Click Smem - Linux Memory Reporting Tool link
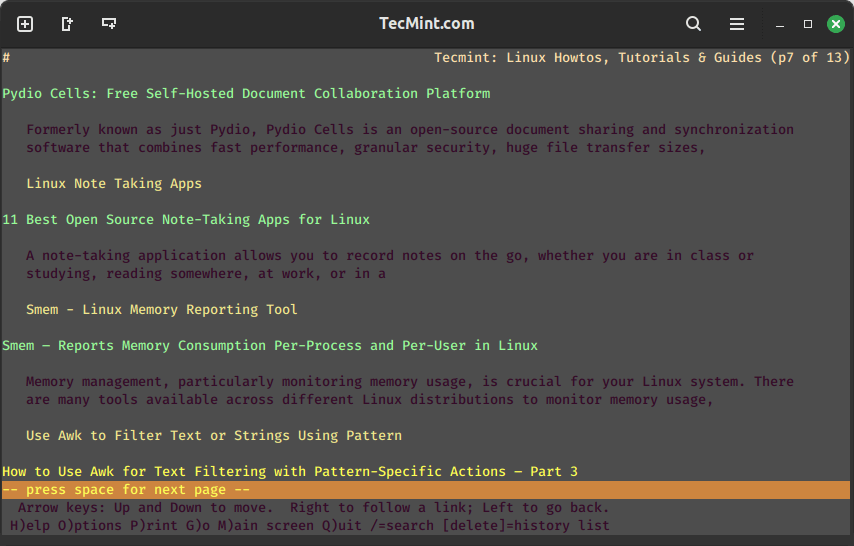 [x=162, y=310]
